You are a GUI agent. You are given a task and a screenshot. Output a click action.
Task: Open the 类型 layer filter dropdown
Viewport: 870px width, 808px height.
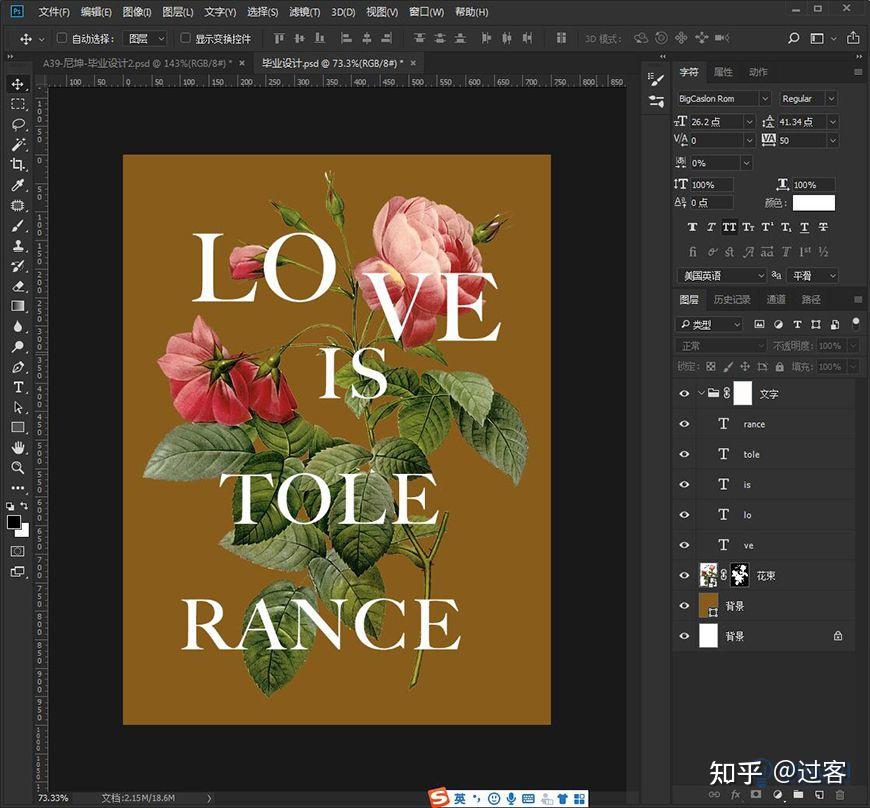point(709,325)
